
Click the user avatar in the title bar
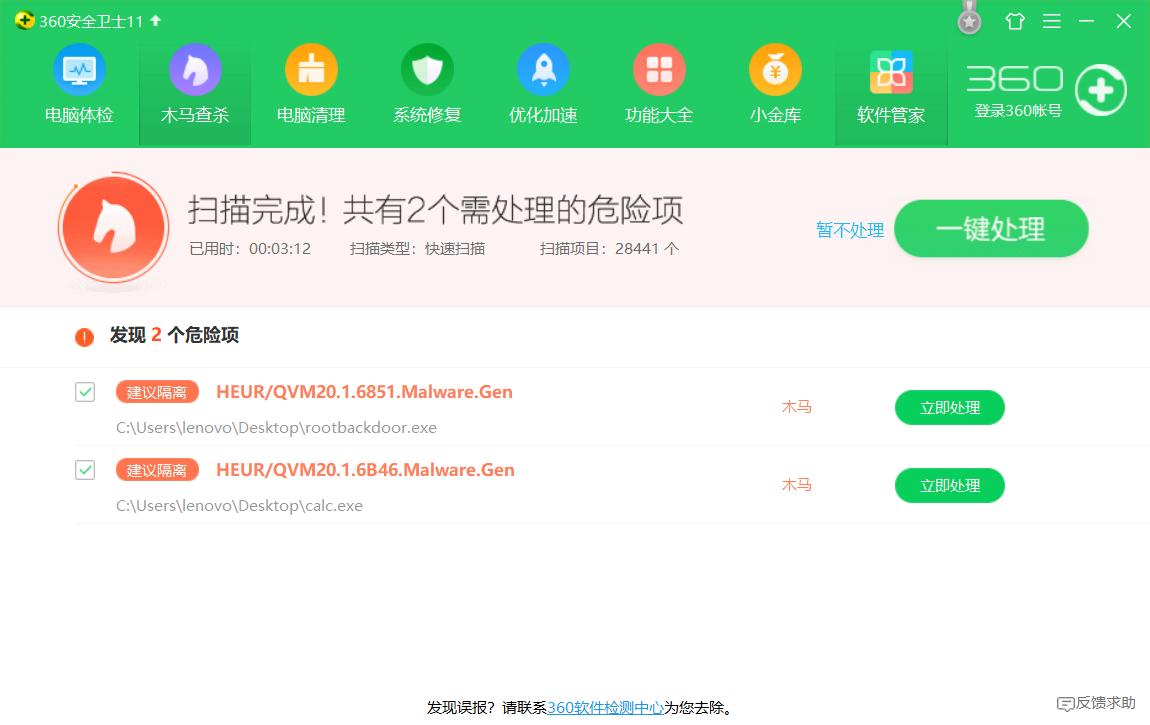click(968, 20)
